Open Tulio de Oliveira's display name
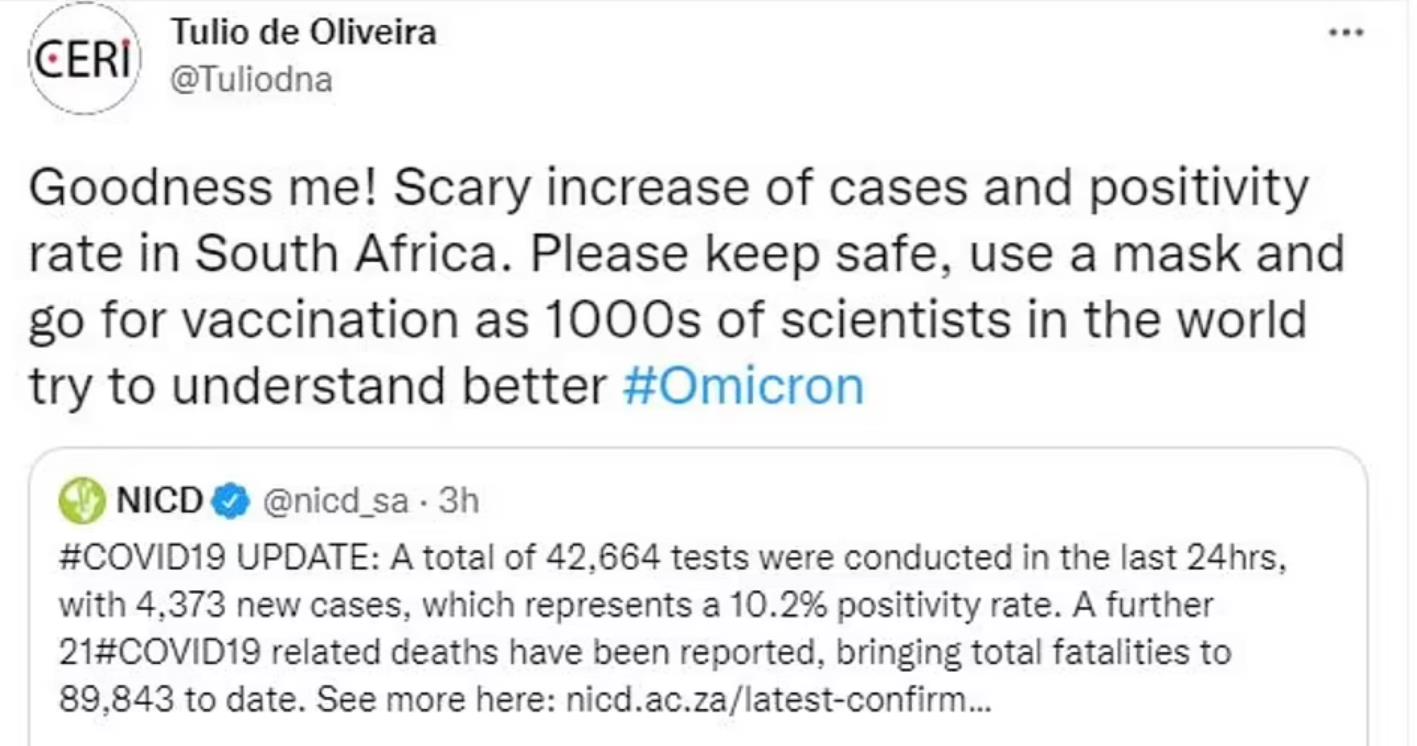 click(304, 32)
